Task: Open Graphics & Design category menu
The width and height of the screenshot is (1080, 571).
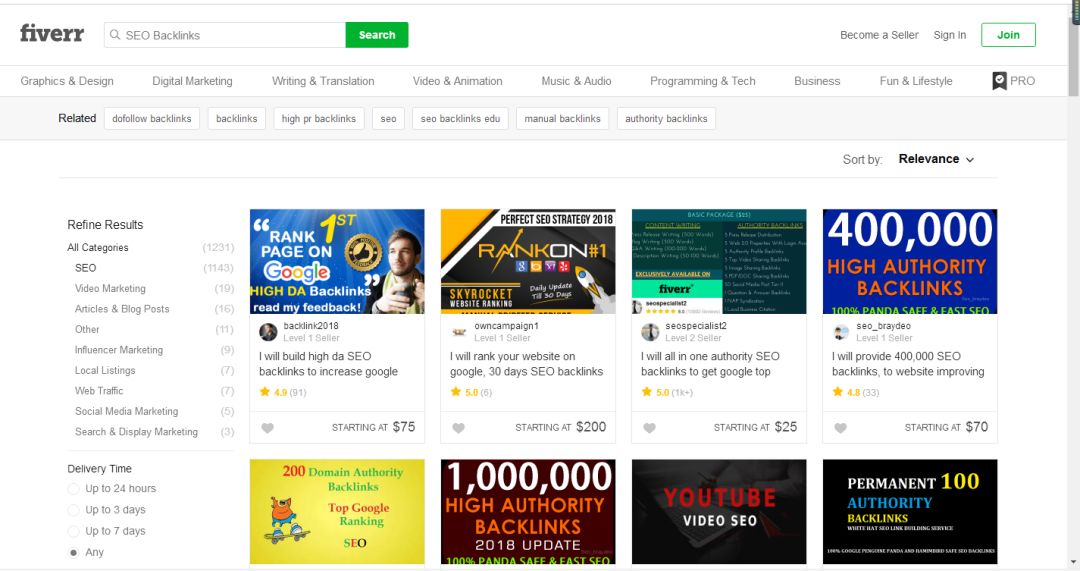Action: pyautogui.click(x=67, y=81)
